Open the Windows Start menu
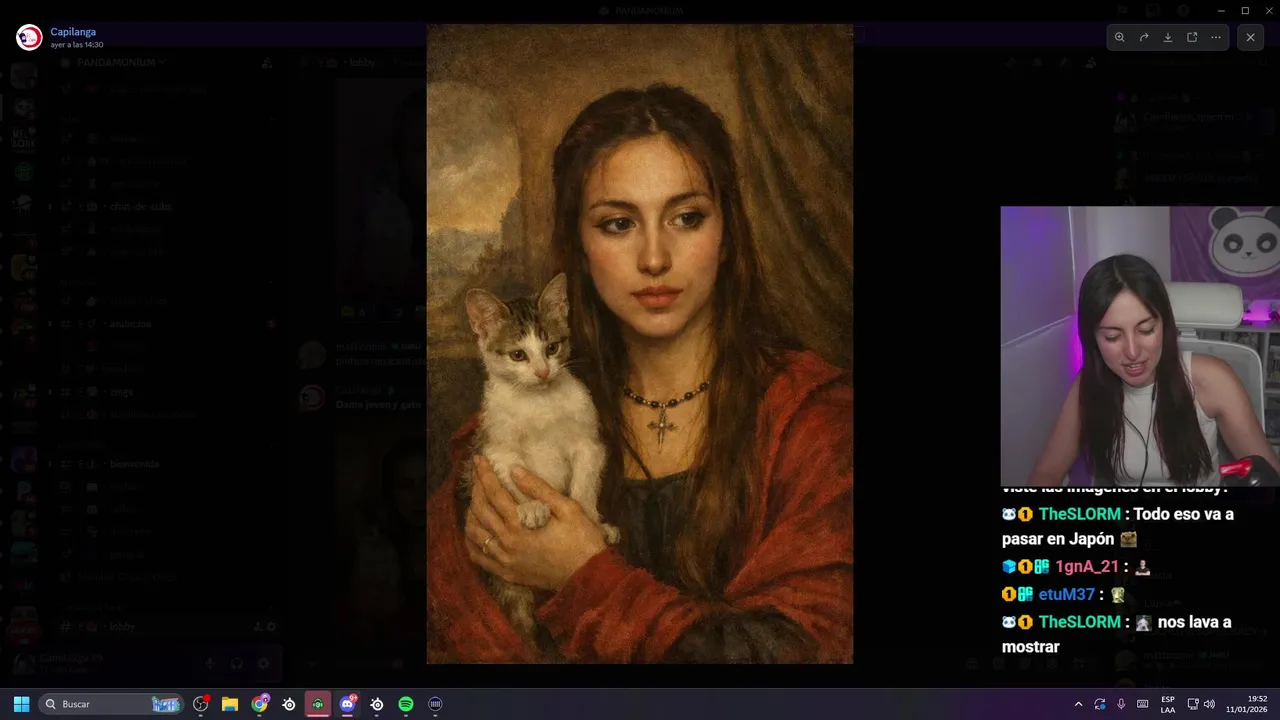 pos(21,704)
